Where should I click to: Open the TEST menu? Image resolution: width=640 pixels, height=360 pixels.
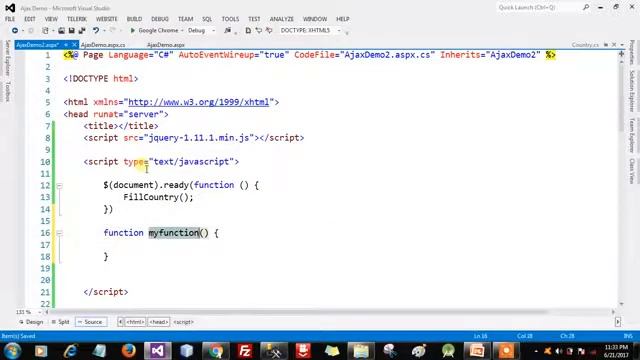[254, 19]
